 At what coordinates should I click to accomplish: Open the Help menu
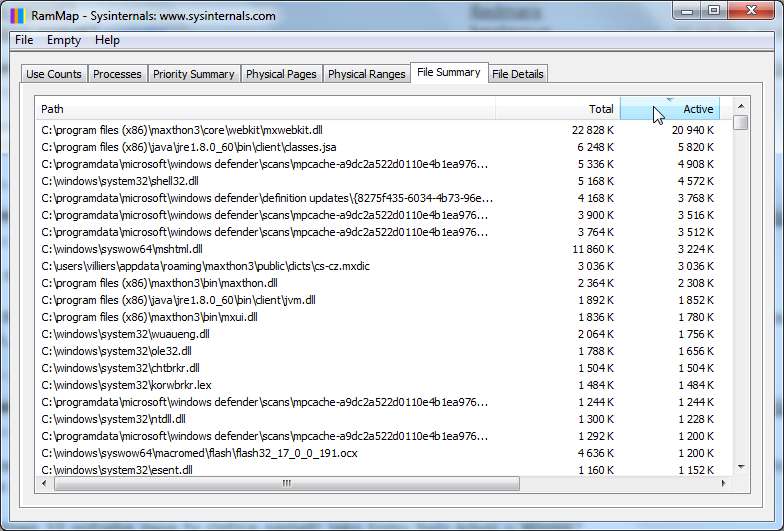tap(107, 40)
